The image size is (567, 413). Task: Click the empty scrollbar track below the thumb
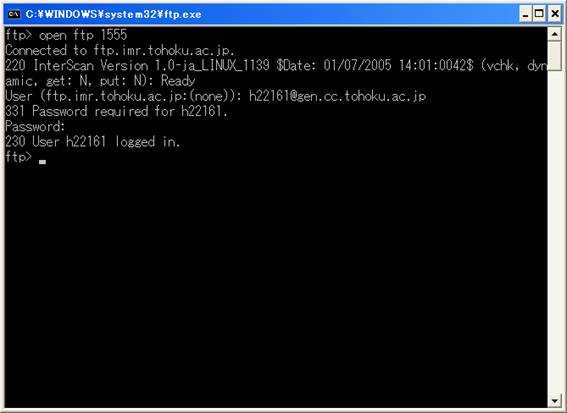pyautogui.click(x=554, y=231)
